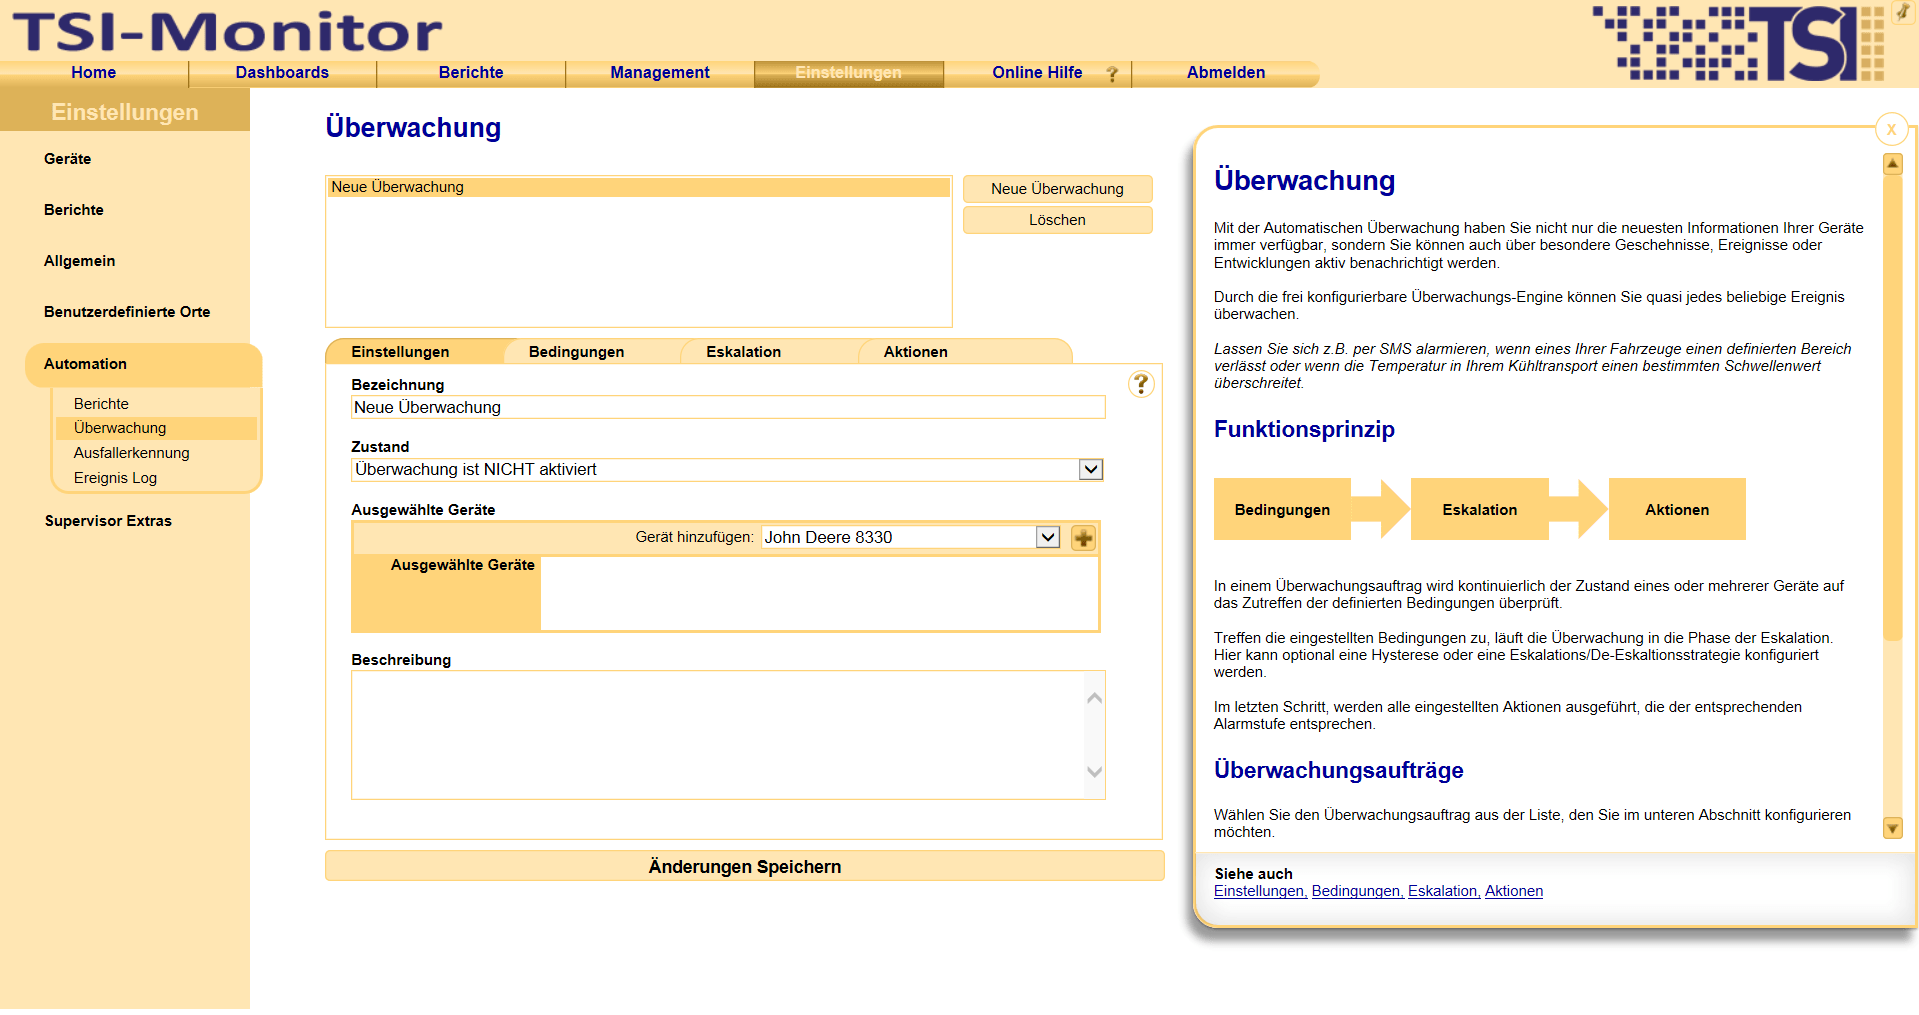Open the Management menu
1919x1015 pixels.
pyautogui.click(x=660, y=73)
